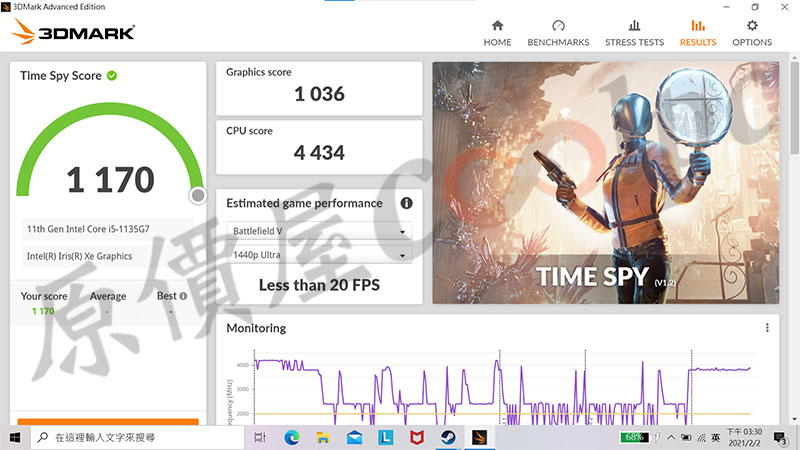This screenshot has width=800, height=450.
Task: Click info icon beside Best score
Action: click(183, 296)
